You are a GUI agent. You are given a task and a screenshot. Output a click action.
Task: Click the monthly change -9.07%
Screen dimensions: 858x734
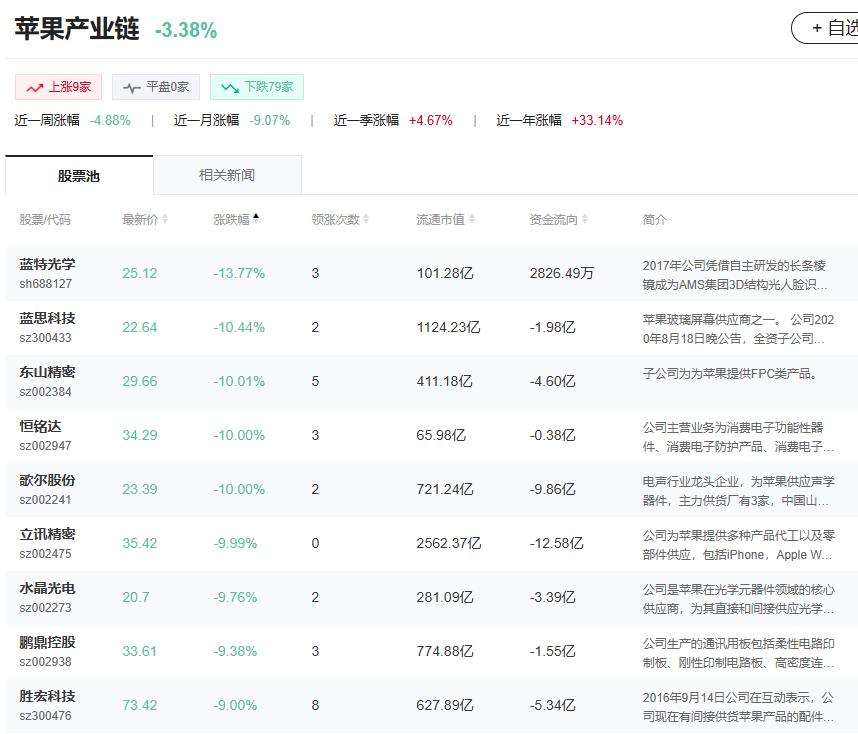[270, 120]
